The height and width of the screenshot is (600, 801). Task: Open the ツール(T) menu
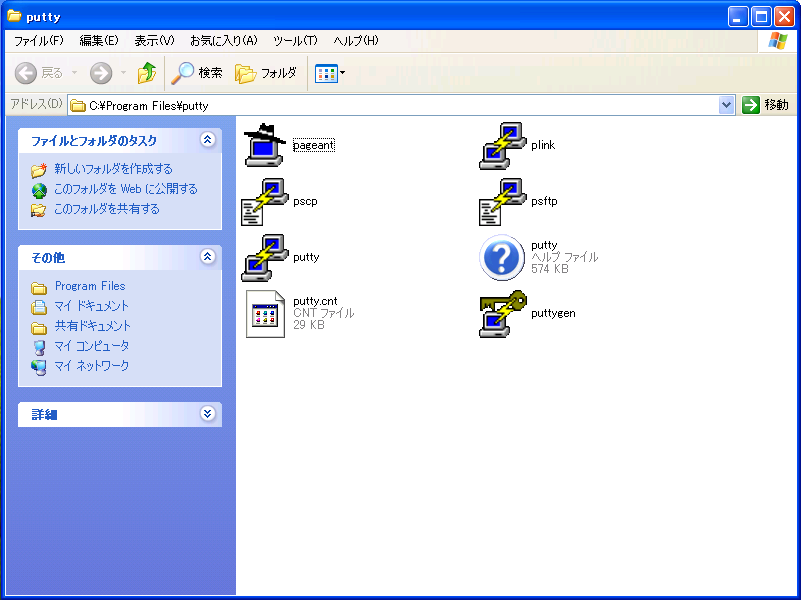295,41
